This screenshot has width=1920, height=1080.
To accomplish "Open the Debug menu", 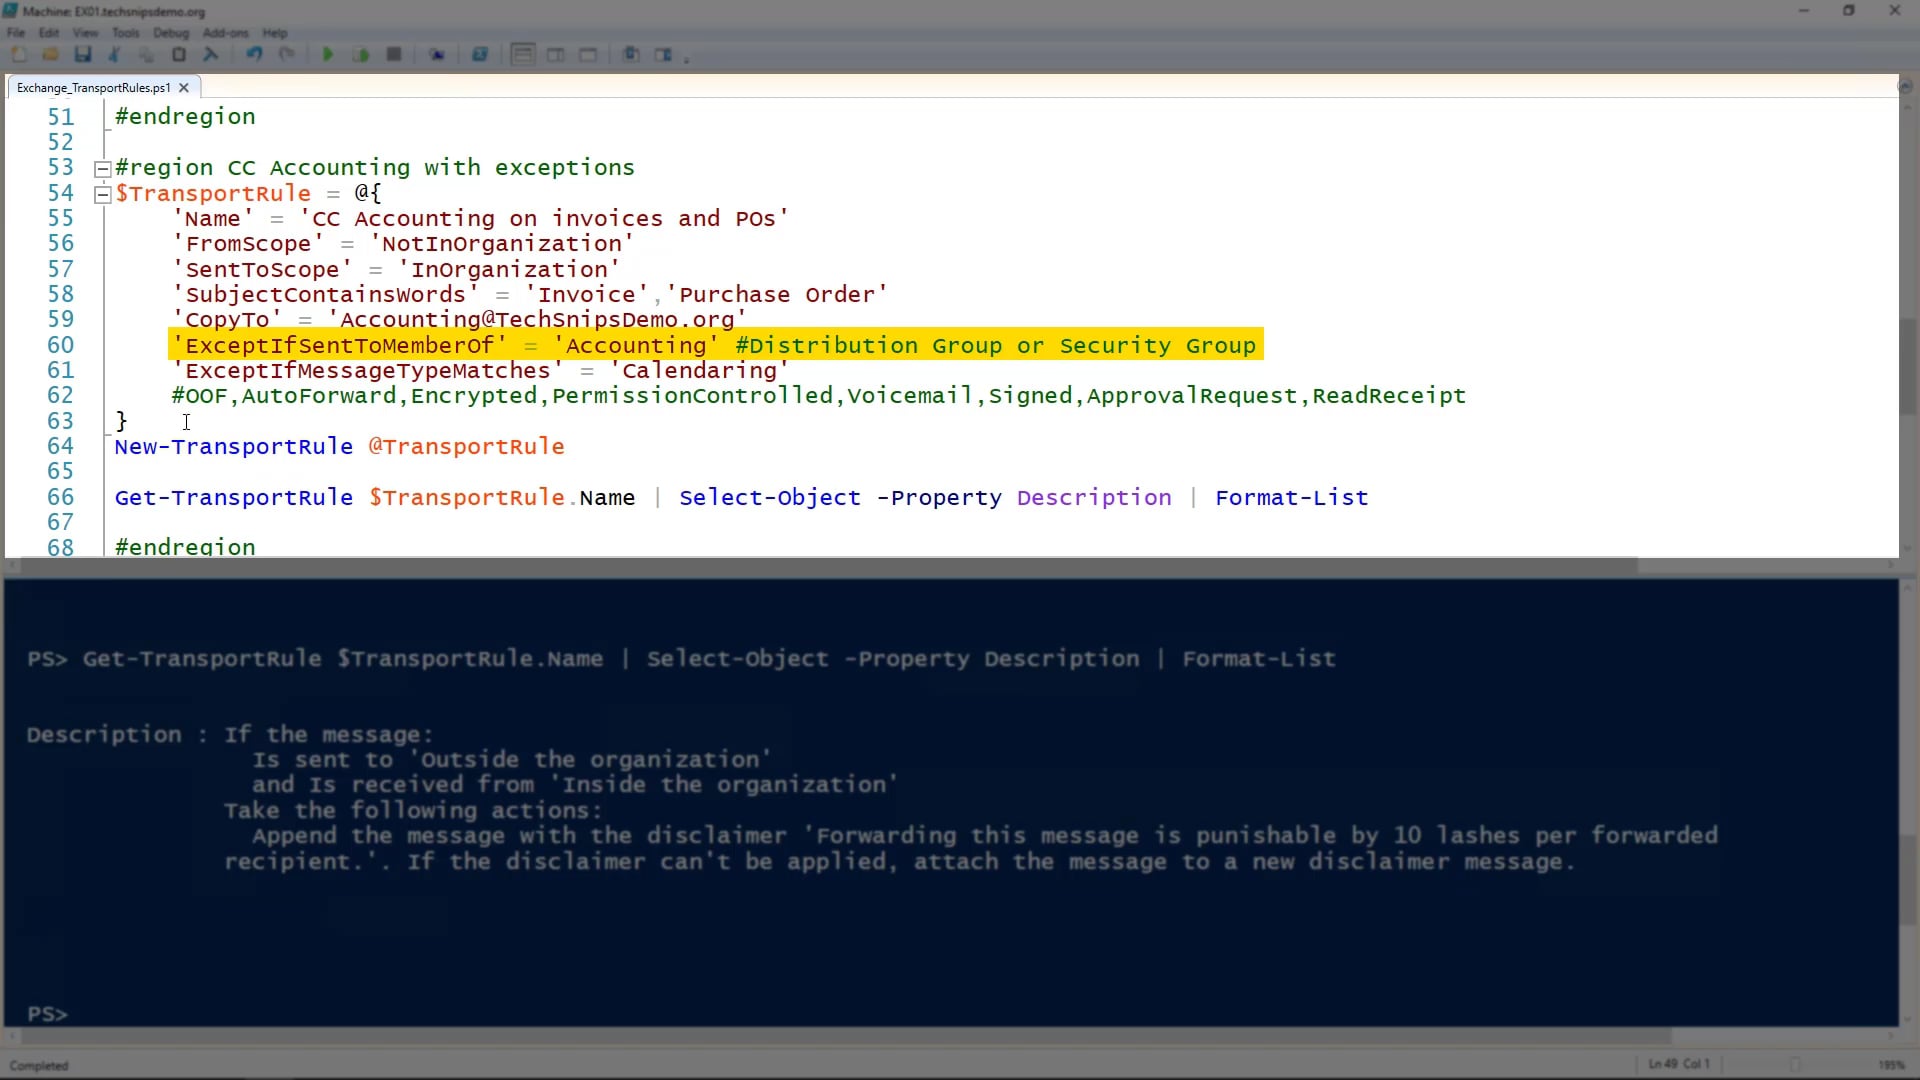I will point(170,33).
